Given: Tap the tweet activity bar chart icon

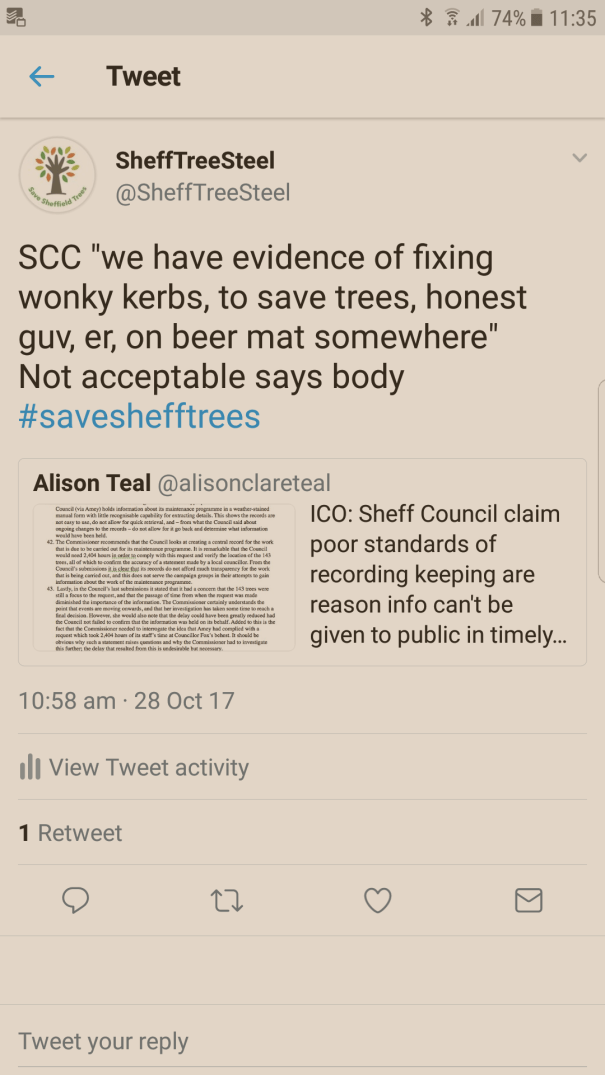Looking at the screenshot, I should click(x=30, y=768).
